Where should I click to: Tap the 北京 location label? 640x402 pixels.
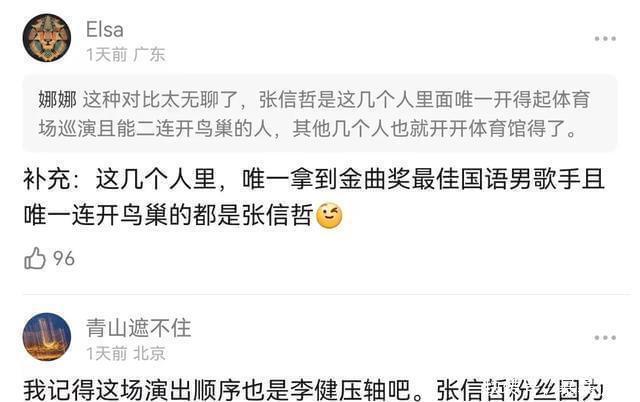click(149, 353)
